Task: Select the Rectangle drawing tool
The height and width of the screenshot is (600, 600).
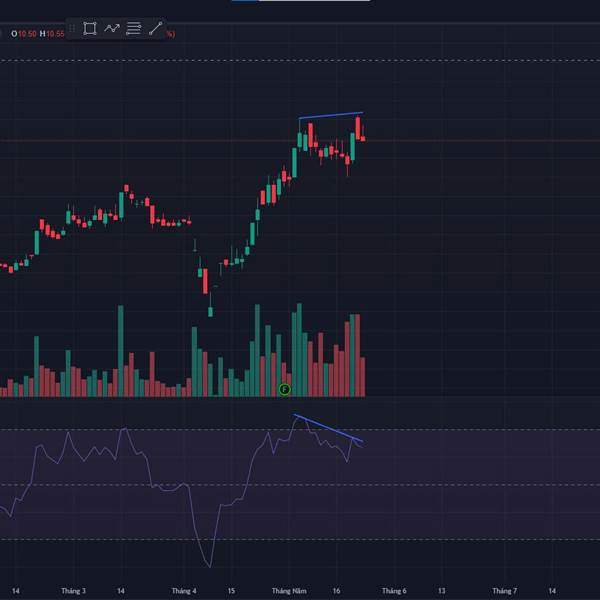Action: (x=90, y=29)
